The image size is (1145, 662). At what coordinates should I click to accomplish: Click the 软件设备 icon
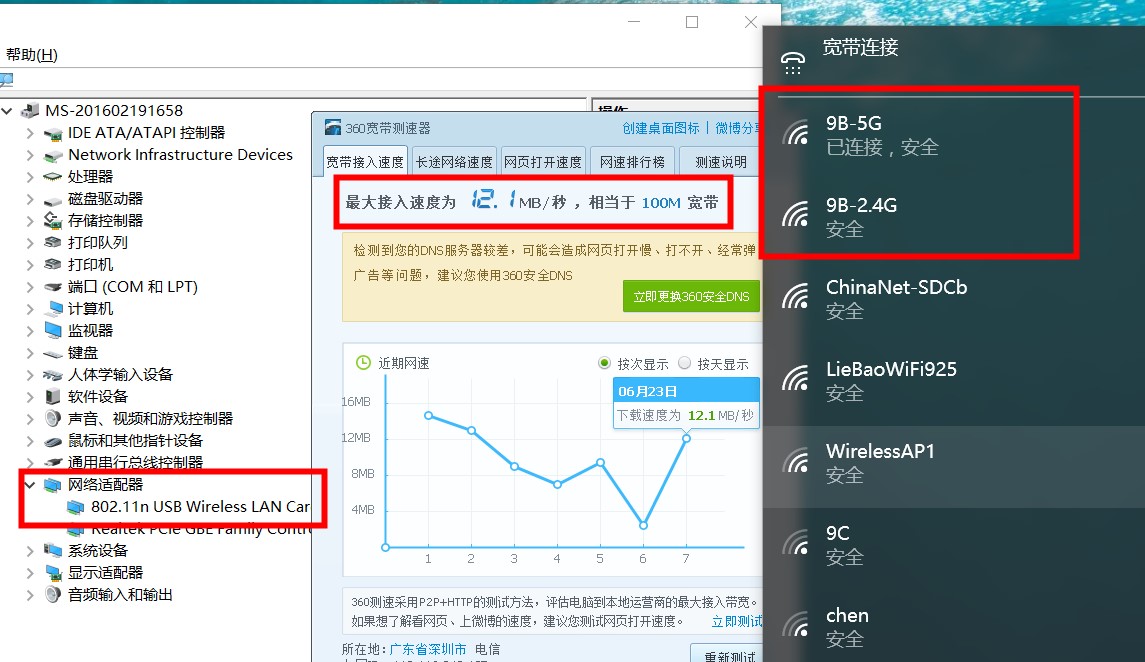(x=53, y=397)
